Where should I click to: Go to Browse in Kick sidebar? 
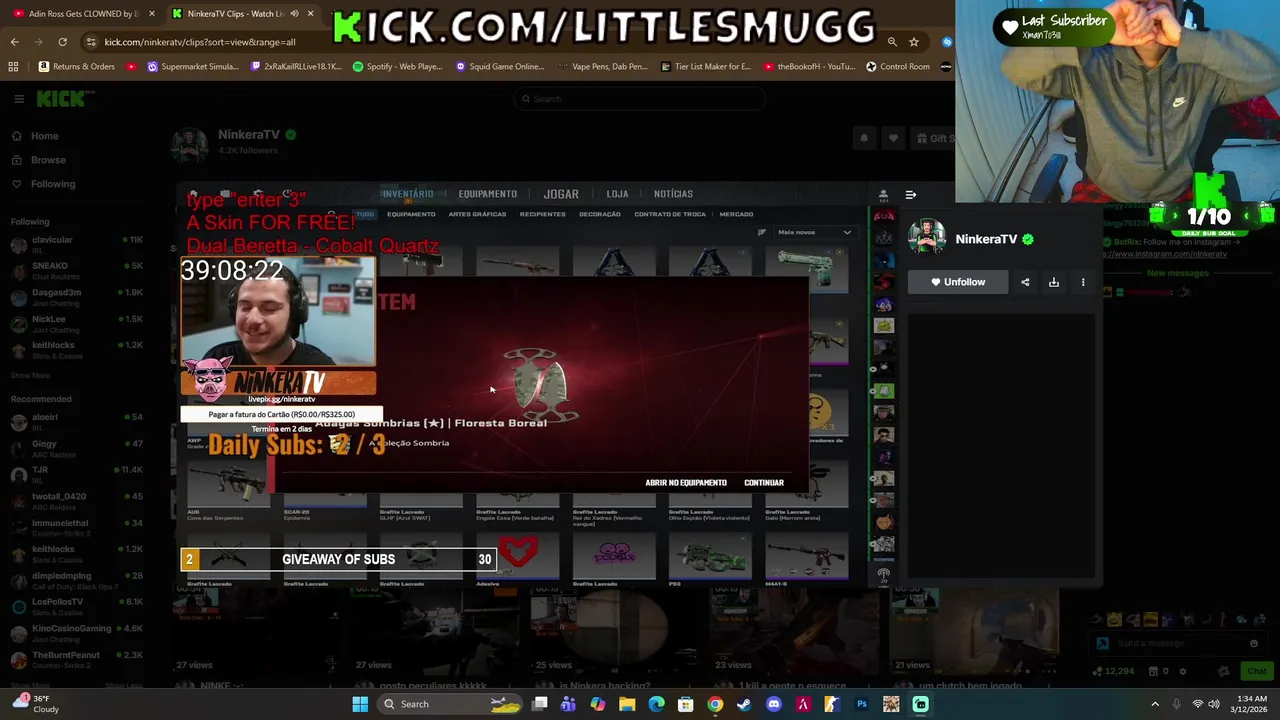tap(38, 160)
